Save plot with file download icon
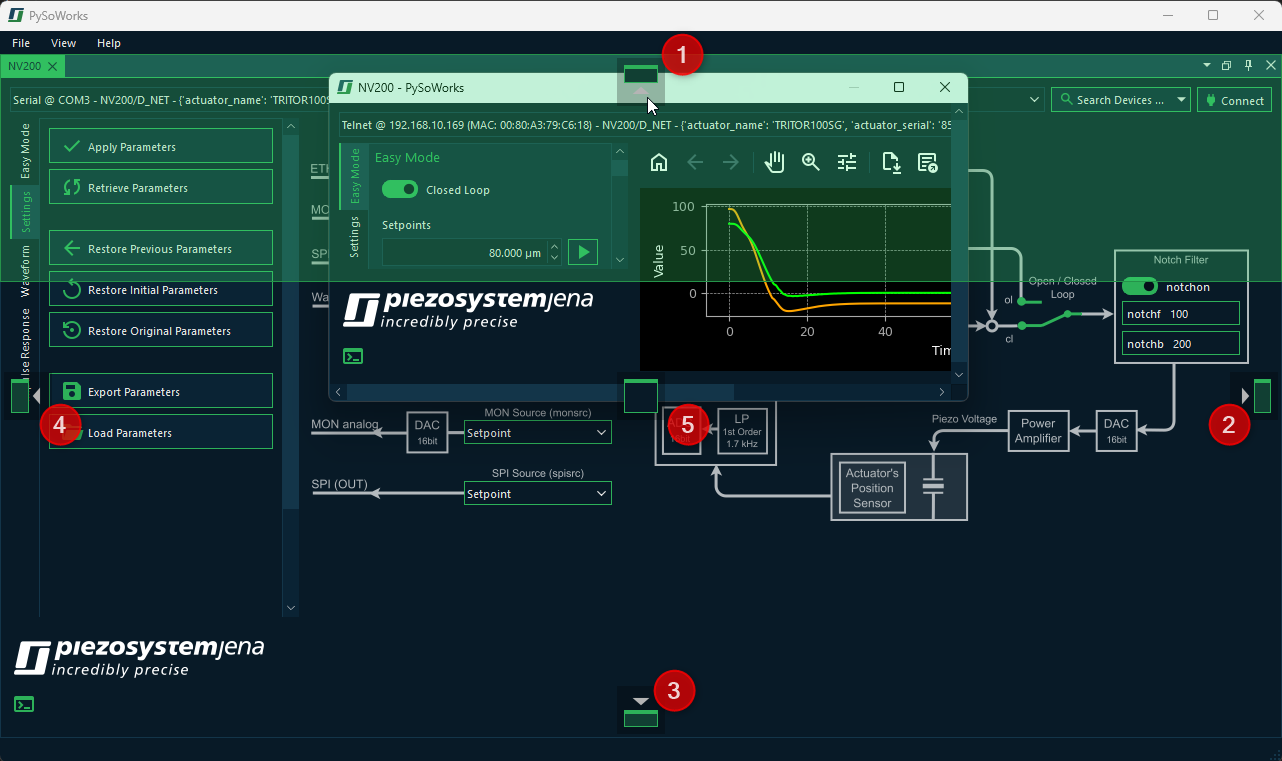Viewport: 1282px width, 761px height. (892, 162)
